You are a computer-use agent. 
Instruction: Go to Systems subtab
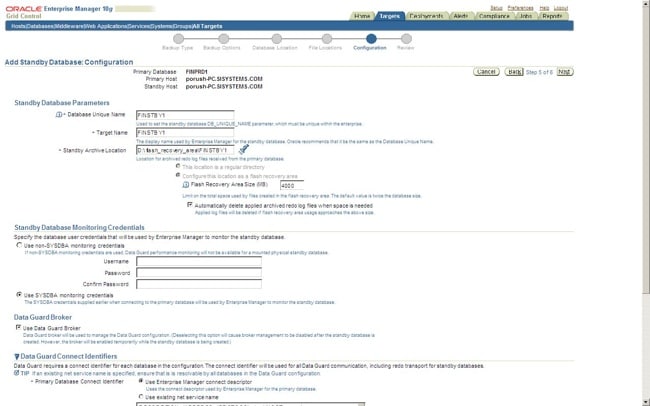pyautogui.click(x=161, y=26)
